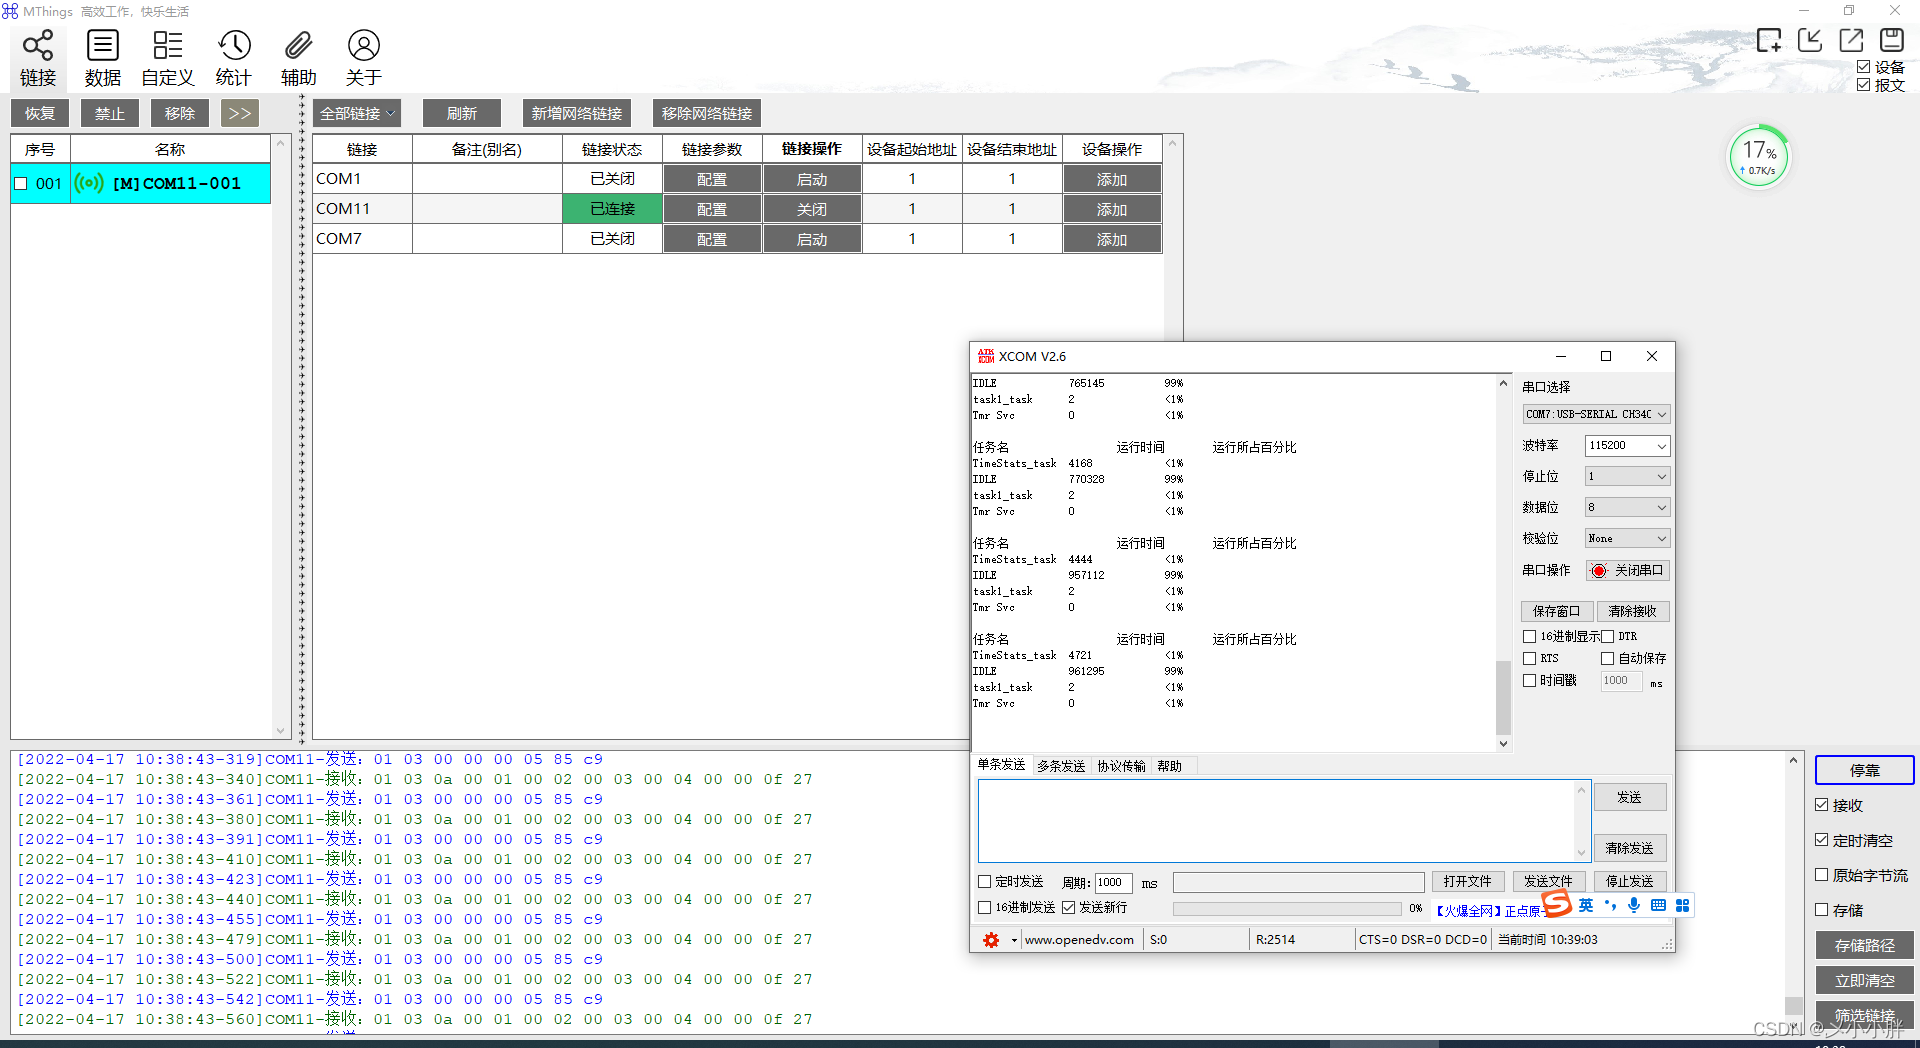Click the 新增网络链接 button
The height and width of the screenshot is (1048, 1920).
577,113
